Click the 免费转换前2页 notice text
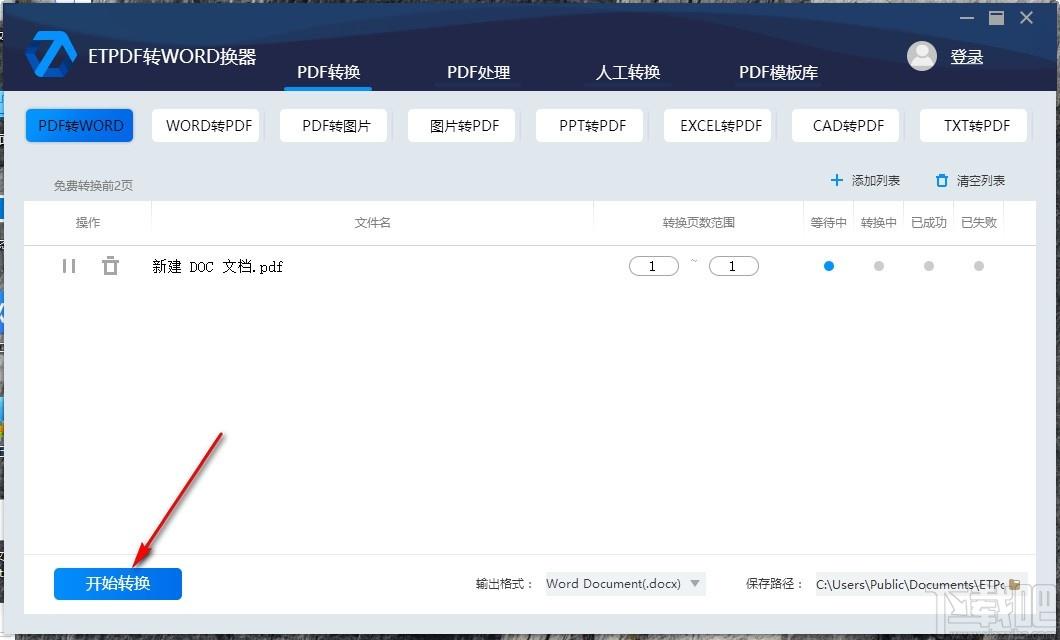This screenshot has height=640, width=1060. [x=93, y=185]
